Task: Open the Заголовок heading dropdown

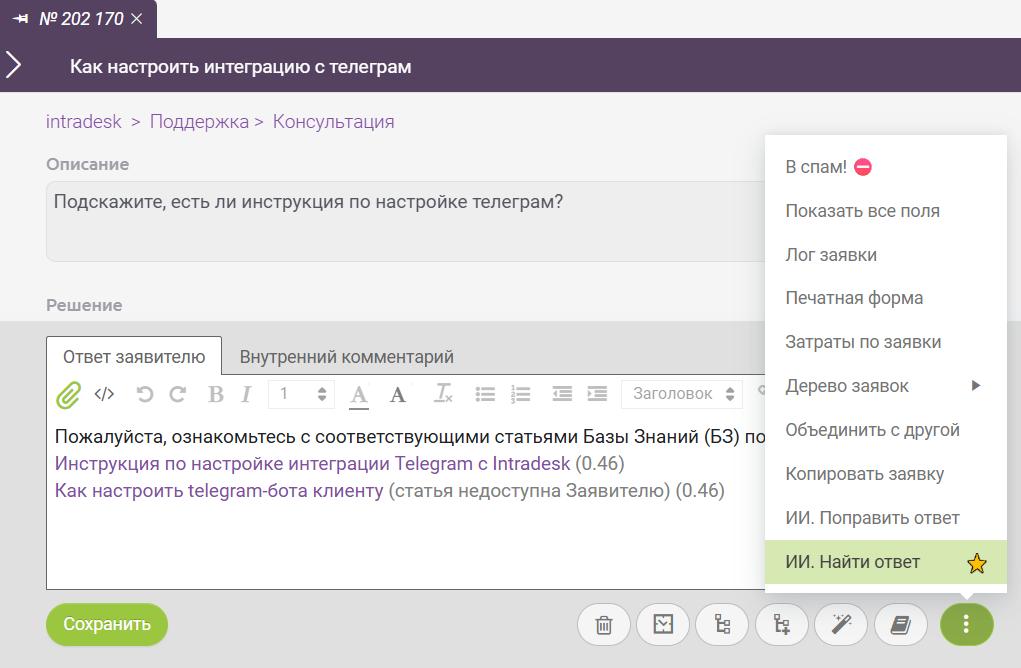Action: coord(683,394)
